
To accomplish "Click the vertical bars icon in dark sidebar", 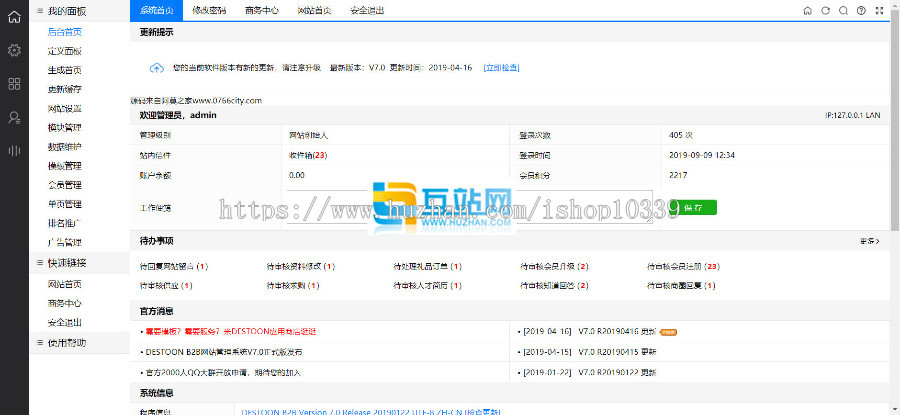I will [x=14, y=151].
